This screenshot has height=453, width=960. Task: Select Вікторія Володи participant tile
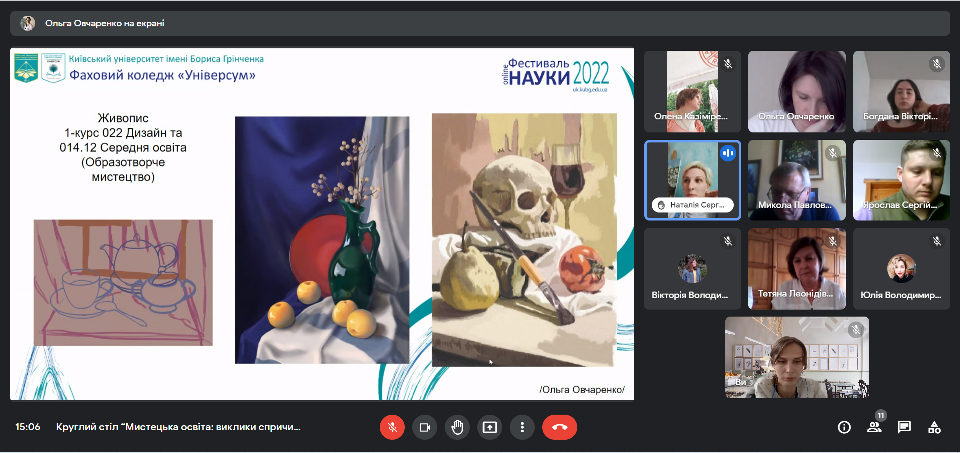pyautogui.click(x=692, y=269)
